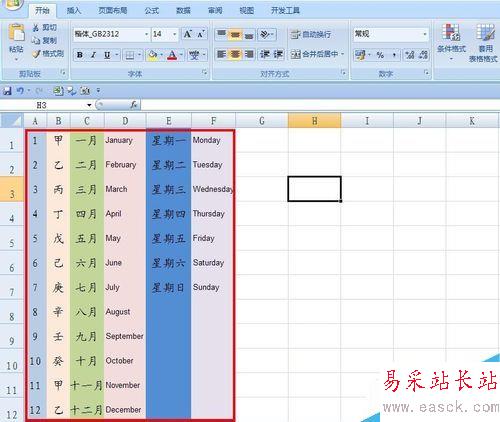Expand the Name Box dropdown
Screen dimensions: 500x422
click(x=89, y=105)
